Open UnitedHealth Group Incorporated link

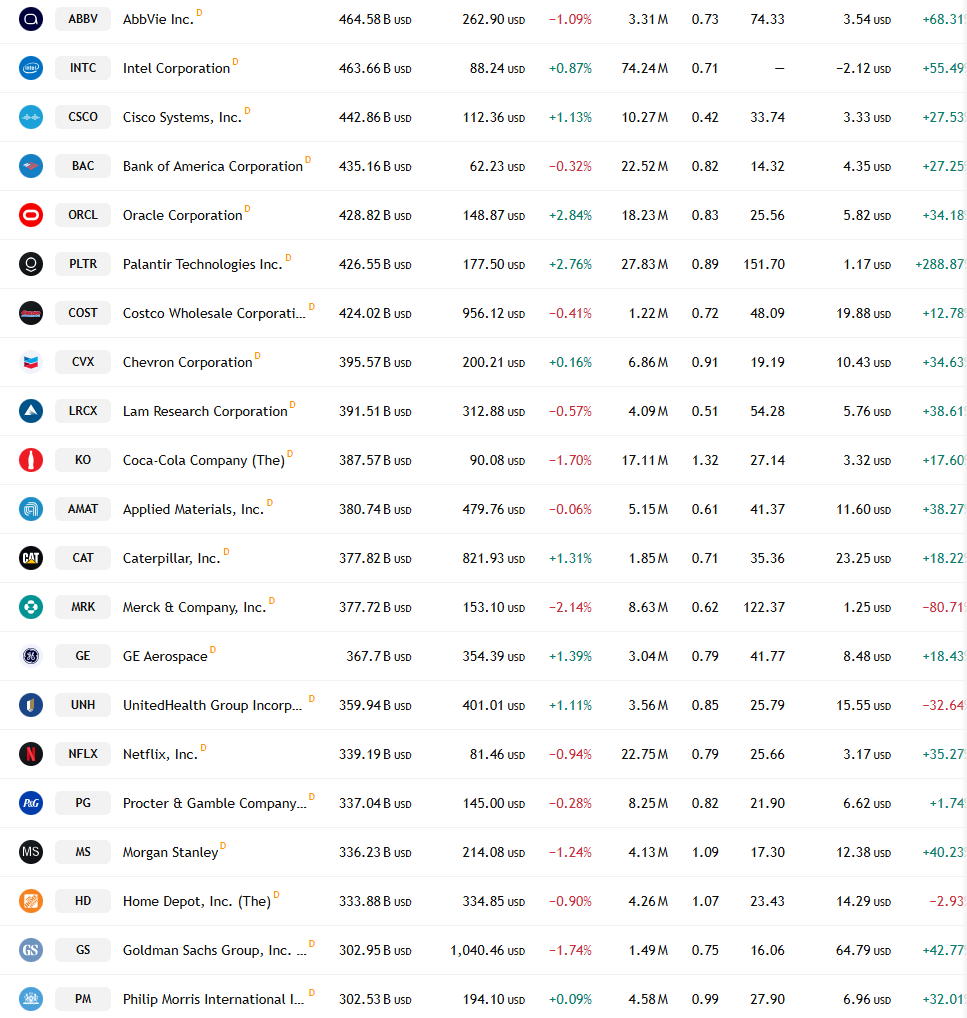(212, 706)
